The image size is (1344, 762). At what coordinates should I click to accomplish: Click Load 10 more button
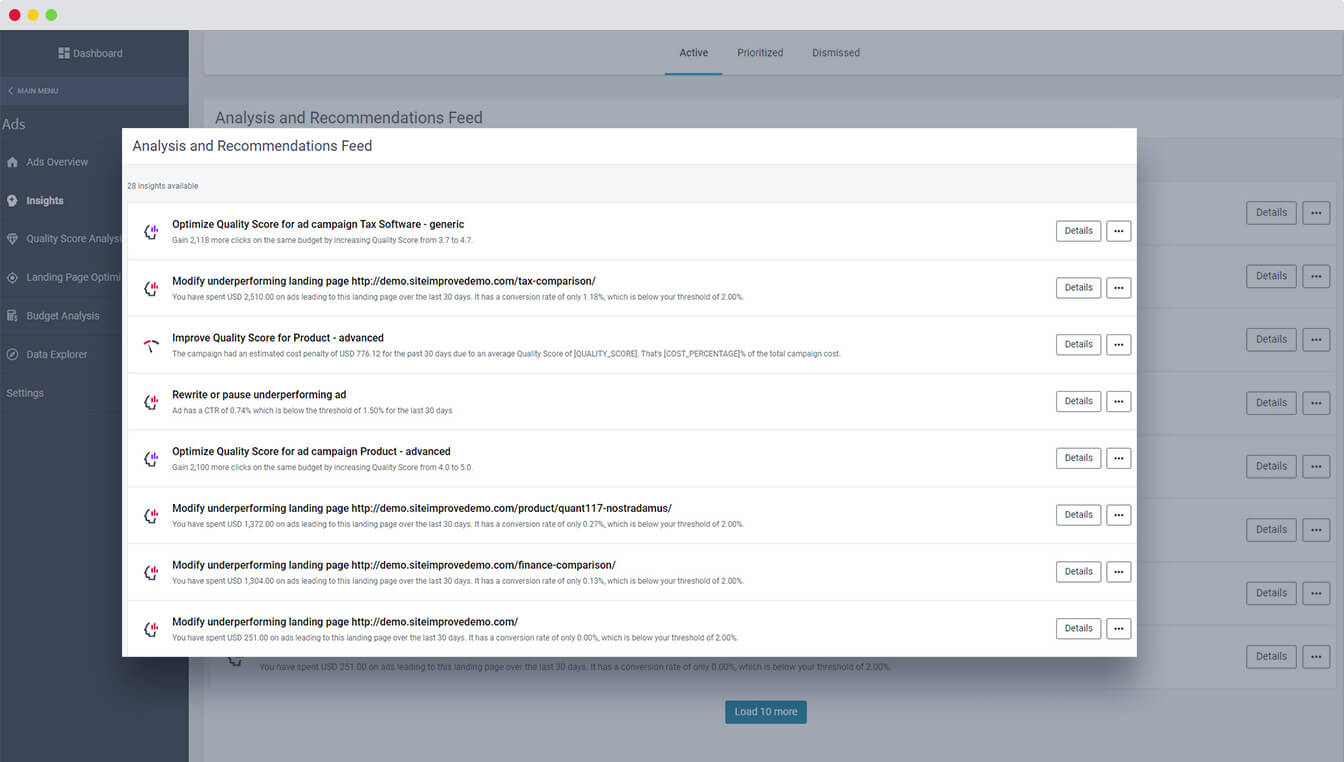click(765, 712)
